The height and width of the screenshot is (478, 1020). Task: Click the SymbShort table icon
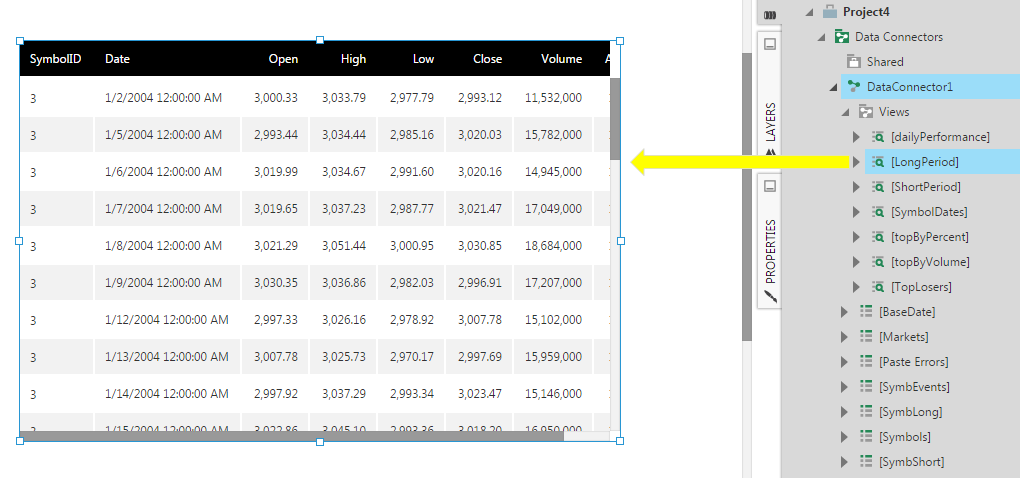tap(866, 462)
